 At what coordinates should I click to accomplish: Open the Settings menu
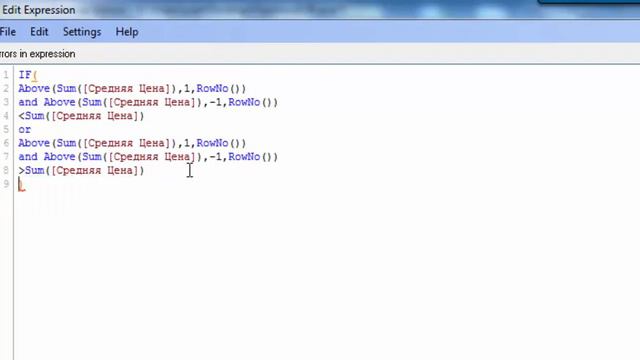pyautogui.click(x=82, y=32)
